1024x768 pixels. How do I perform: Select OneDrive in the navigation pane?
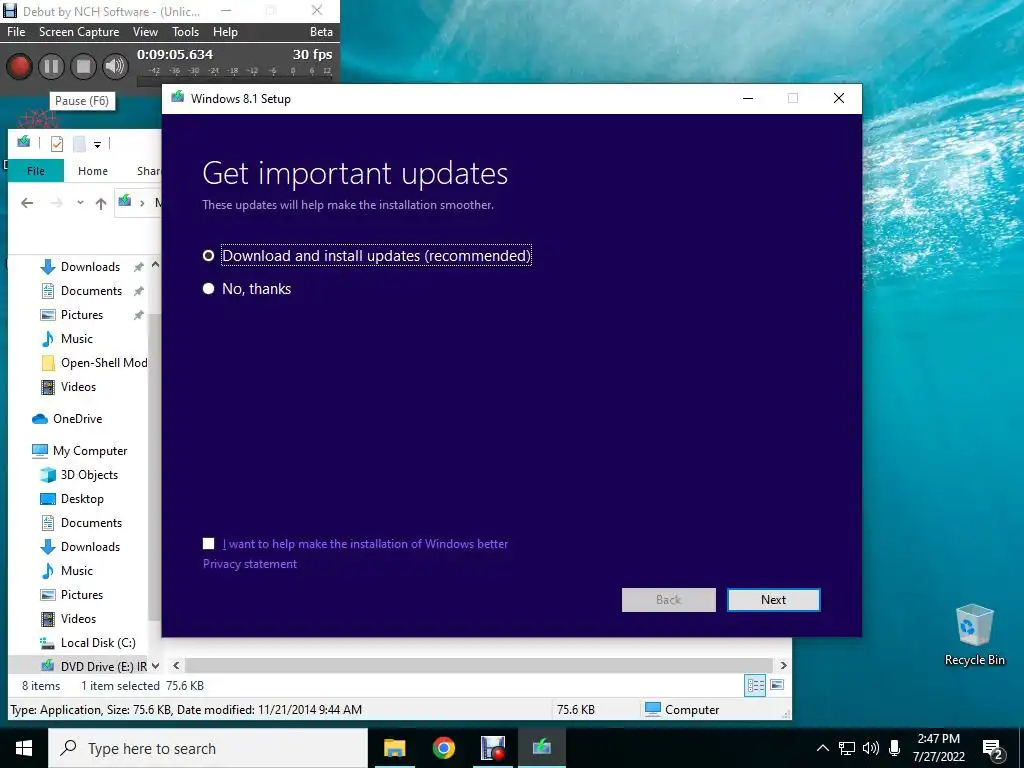(67, 419)
